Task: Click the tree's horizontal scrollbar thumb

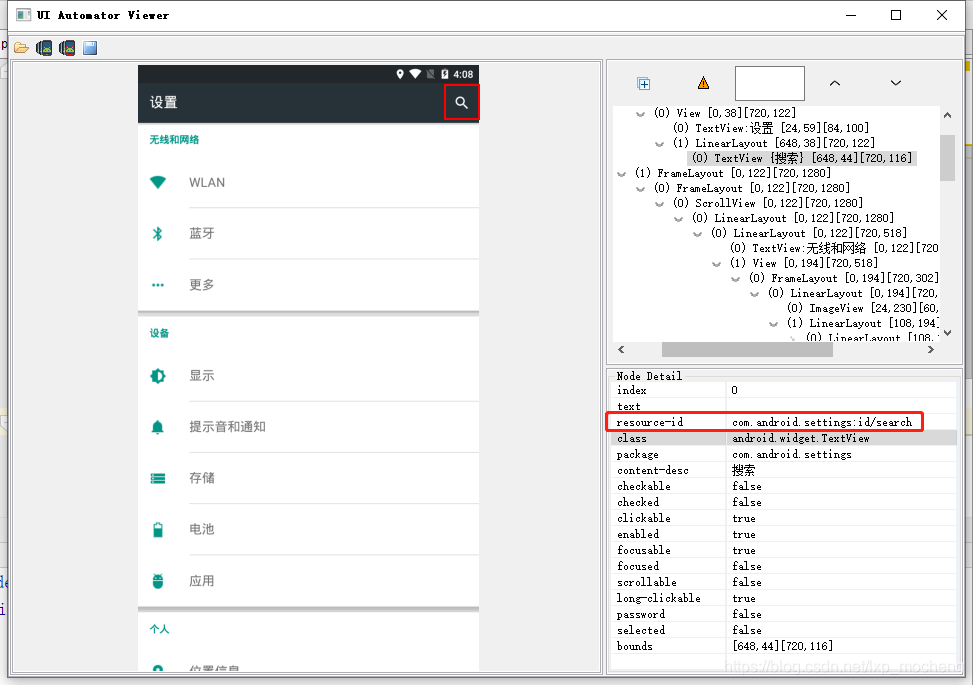Action: pos(747,350)
